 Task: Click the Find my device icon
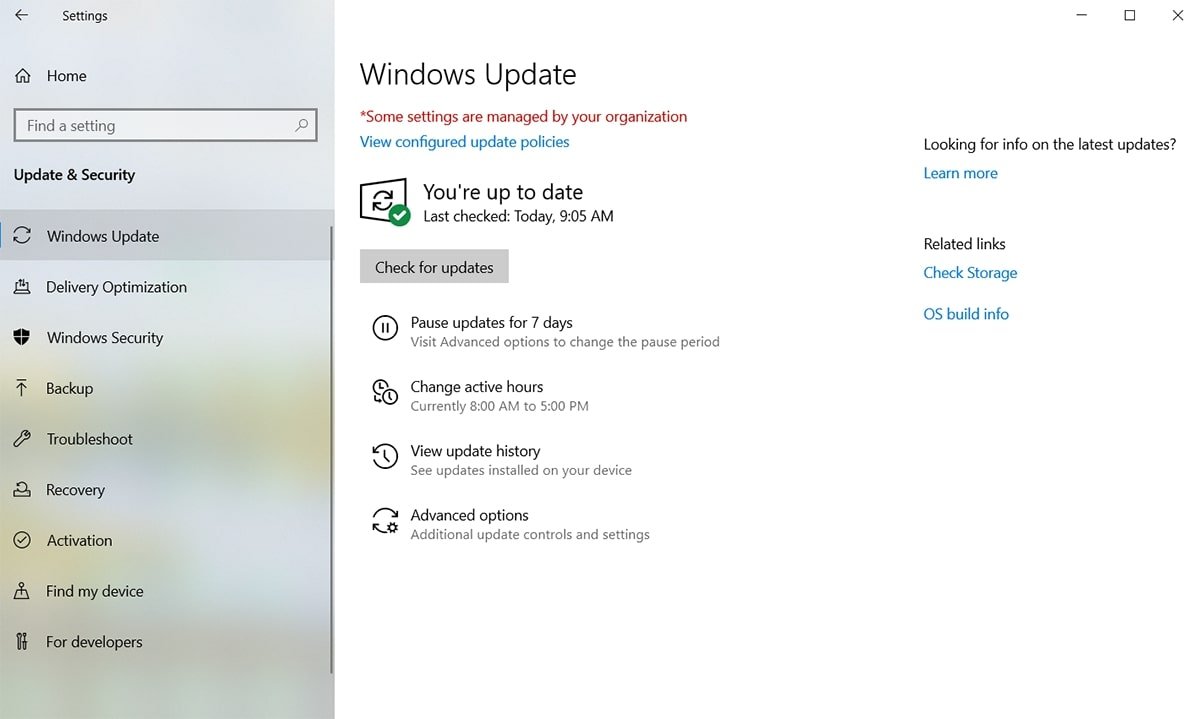pyautogui.click(x=22, y=592)
